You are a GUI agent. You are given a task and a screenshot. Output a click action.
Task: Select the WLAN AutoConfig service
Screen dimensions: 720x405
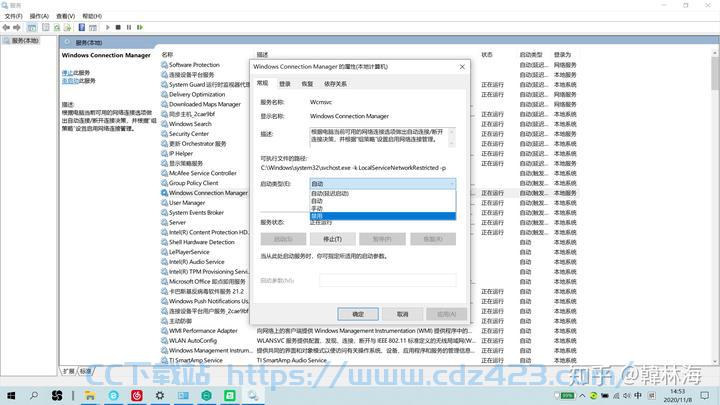[x=192, y=341]
